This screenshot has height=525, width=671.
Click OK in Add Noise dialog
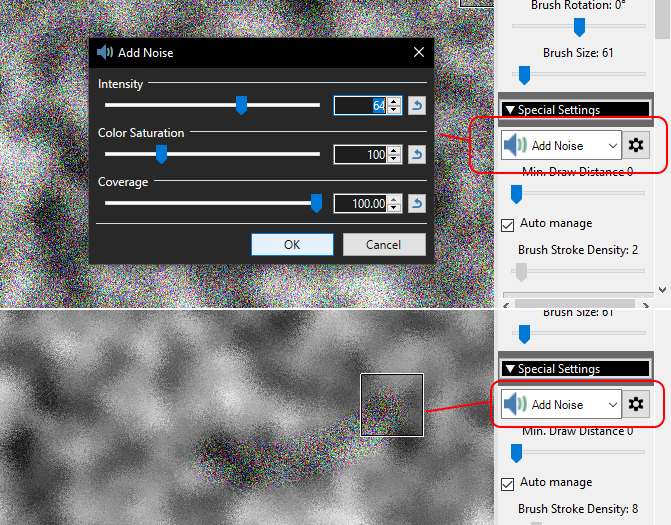coord(292,244)
